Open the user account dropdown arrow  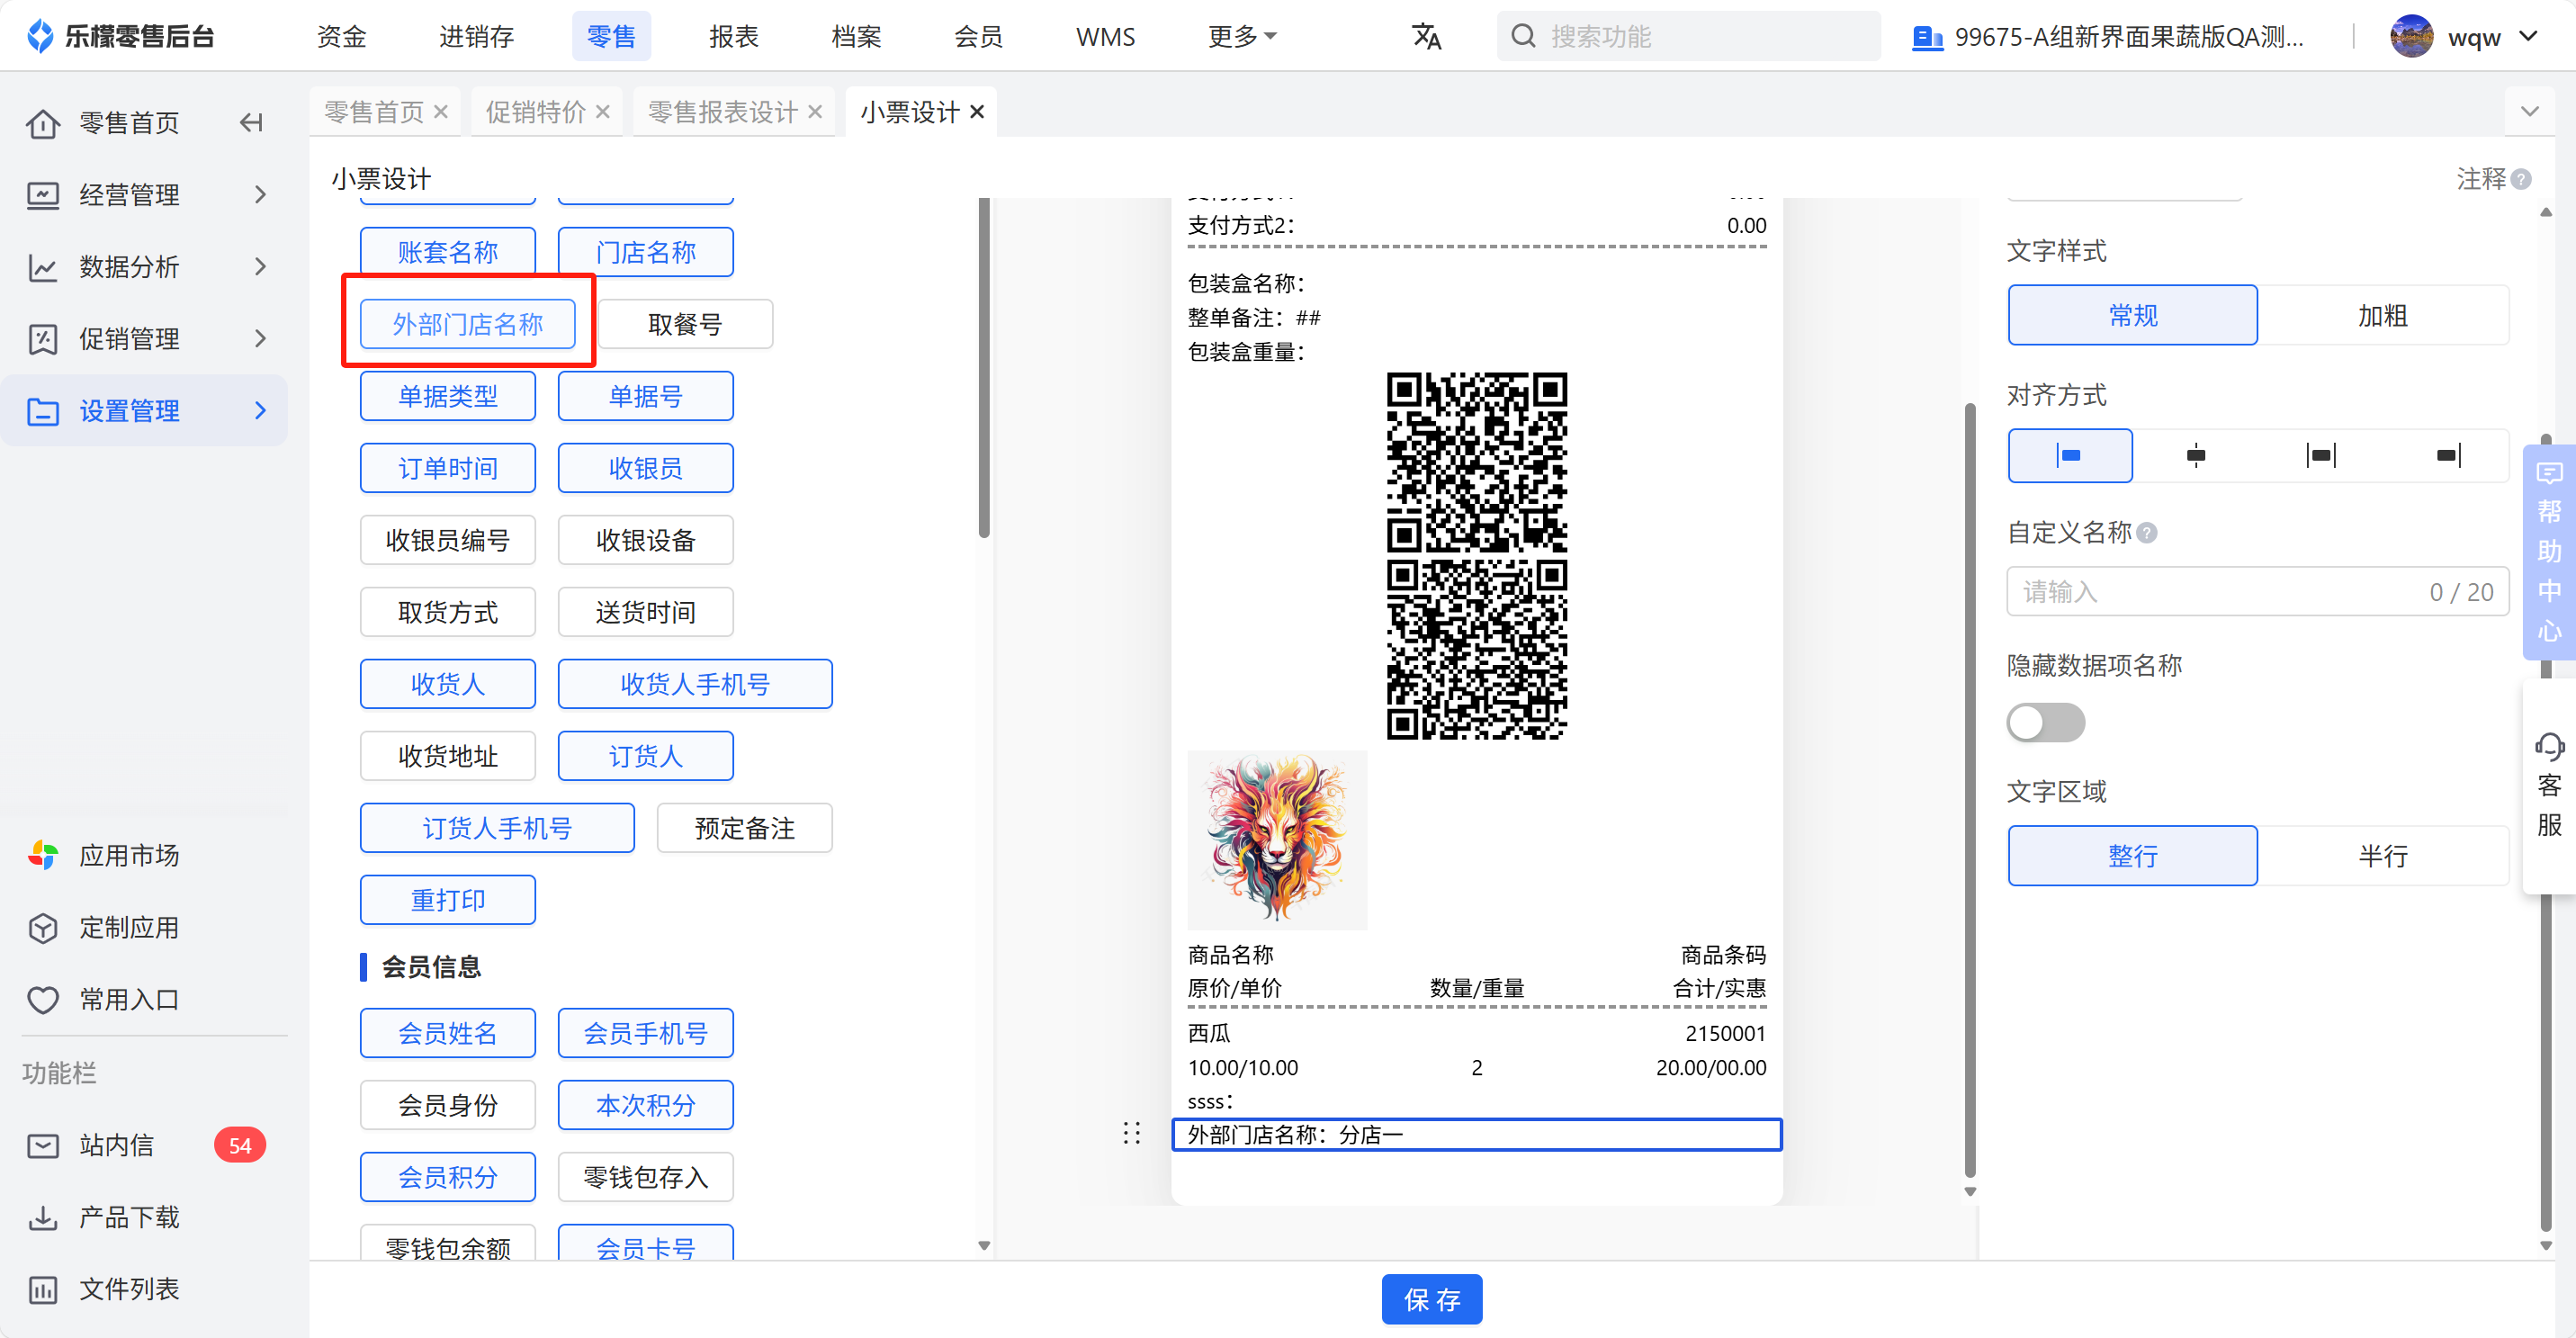point(2529,37)
